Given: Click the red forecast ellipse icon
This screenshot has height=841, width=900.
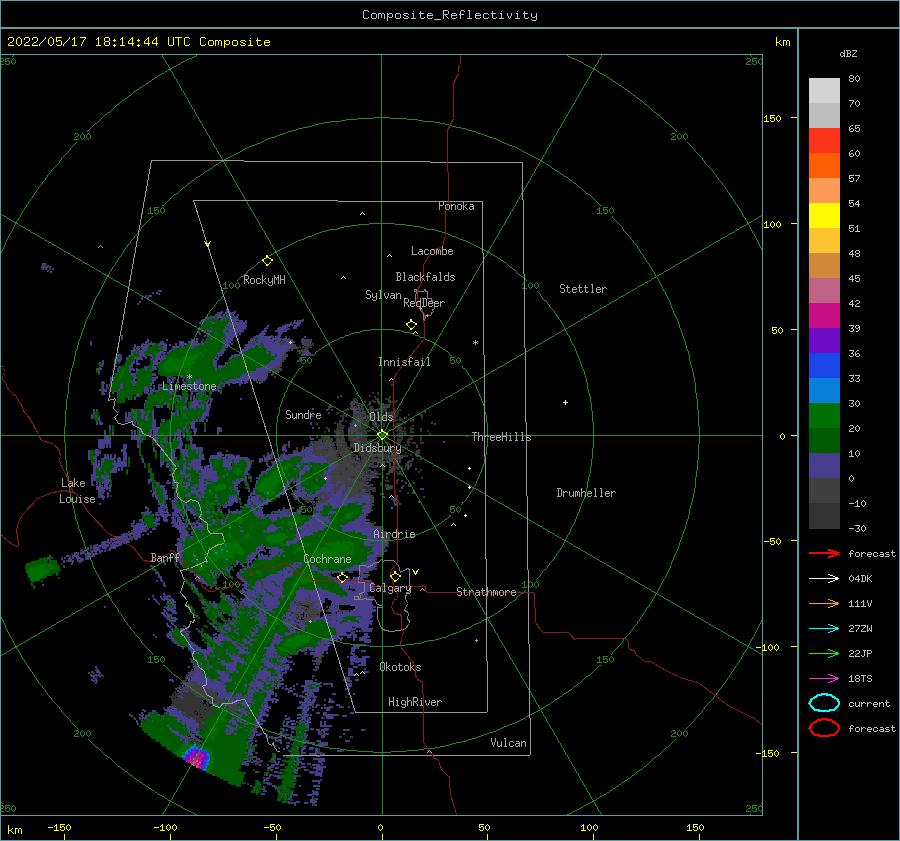Looking at the screenshot, I should point(824,728).
